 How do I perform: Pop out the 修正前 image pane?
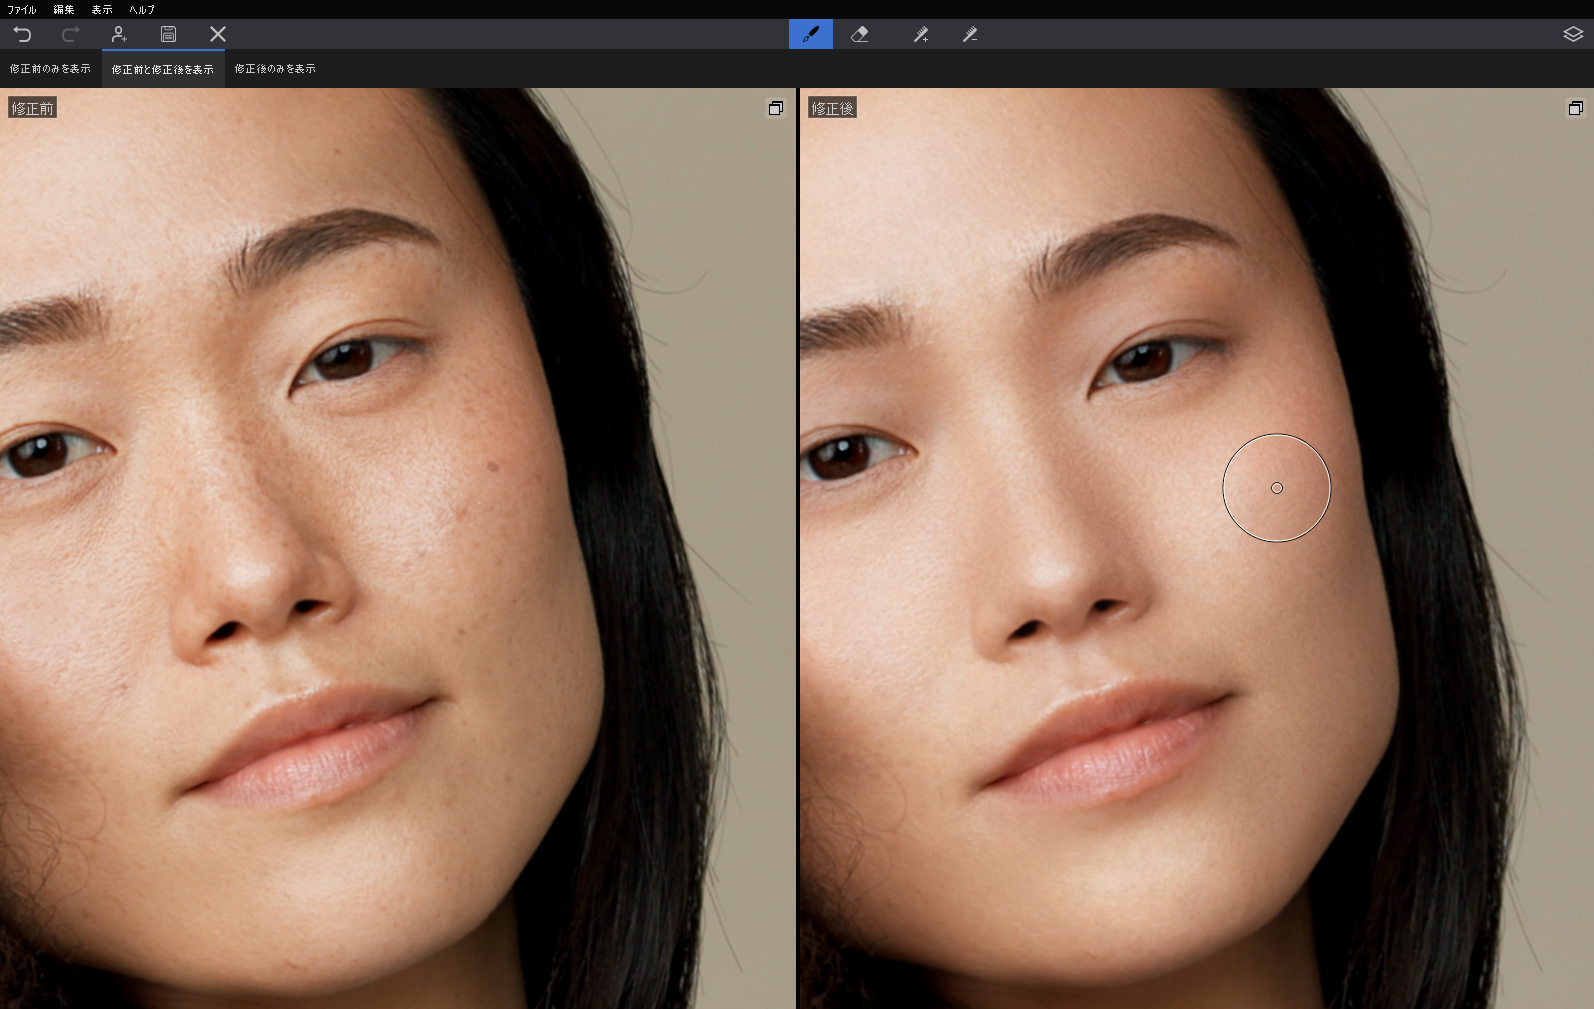[x=775, y=108]
